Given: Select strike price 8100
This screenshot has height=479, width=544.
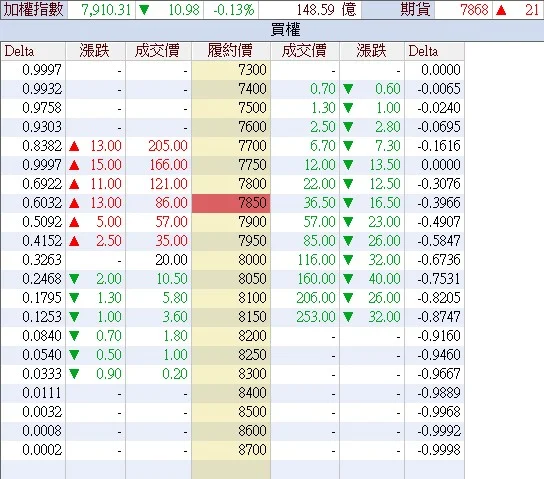Looking at the screenshot, I should [x=252, y=298].
